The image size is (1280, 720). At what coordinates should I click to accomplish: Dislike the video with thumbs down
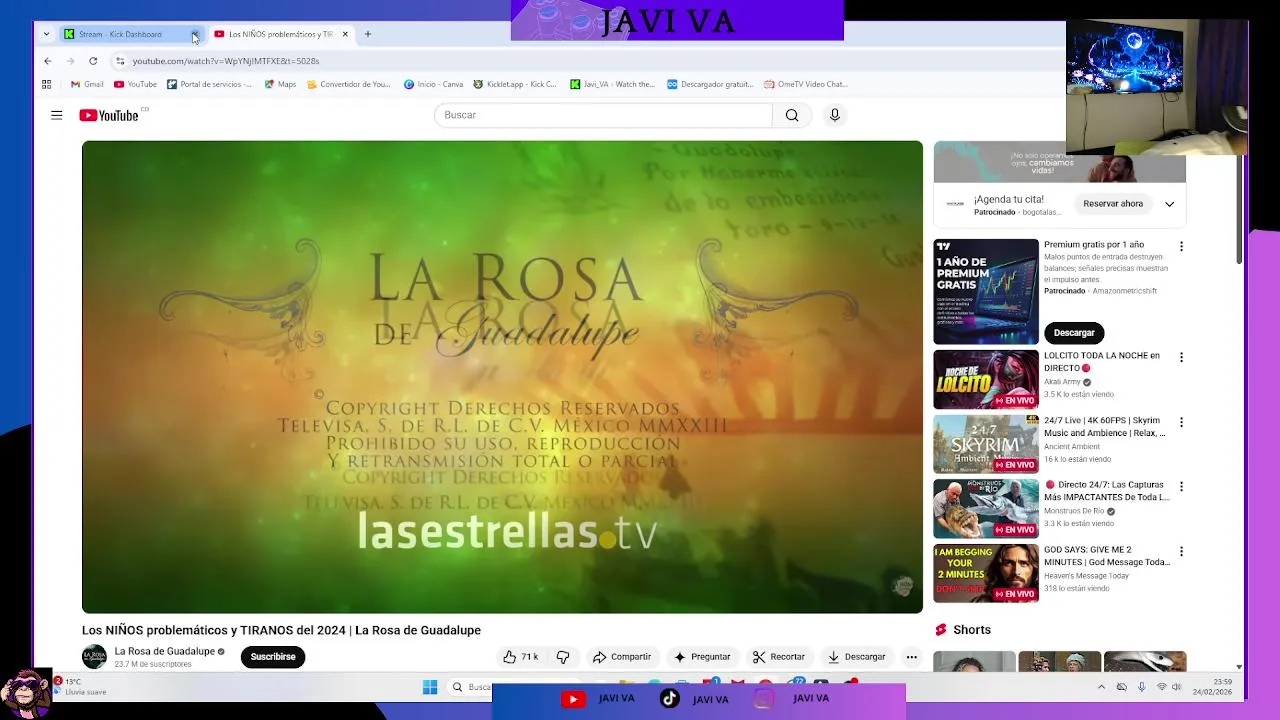(563, 657)
